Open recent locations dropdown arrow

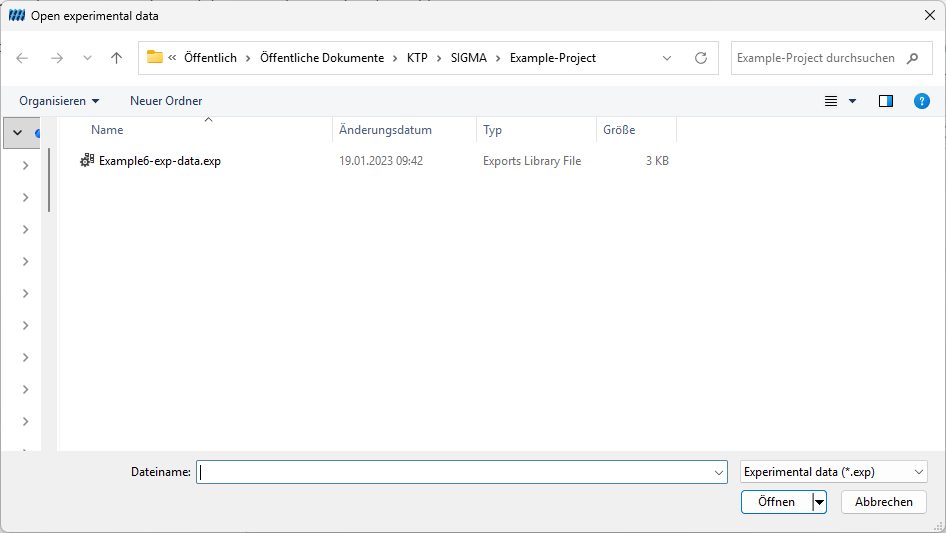click(87, 58)
